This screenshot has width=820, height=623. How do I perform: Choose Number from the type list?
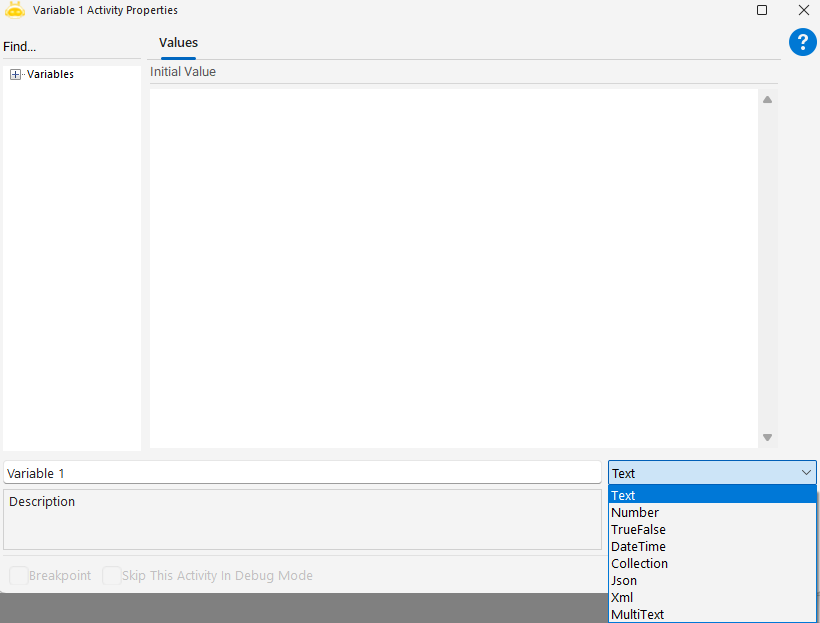pyautogui.click(x=635, y=513)
